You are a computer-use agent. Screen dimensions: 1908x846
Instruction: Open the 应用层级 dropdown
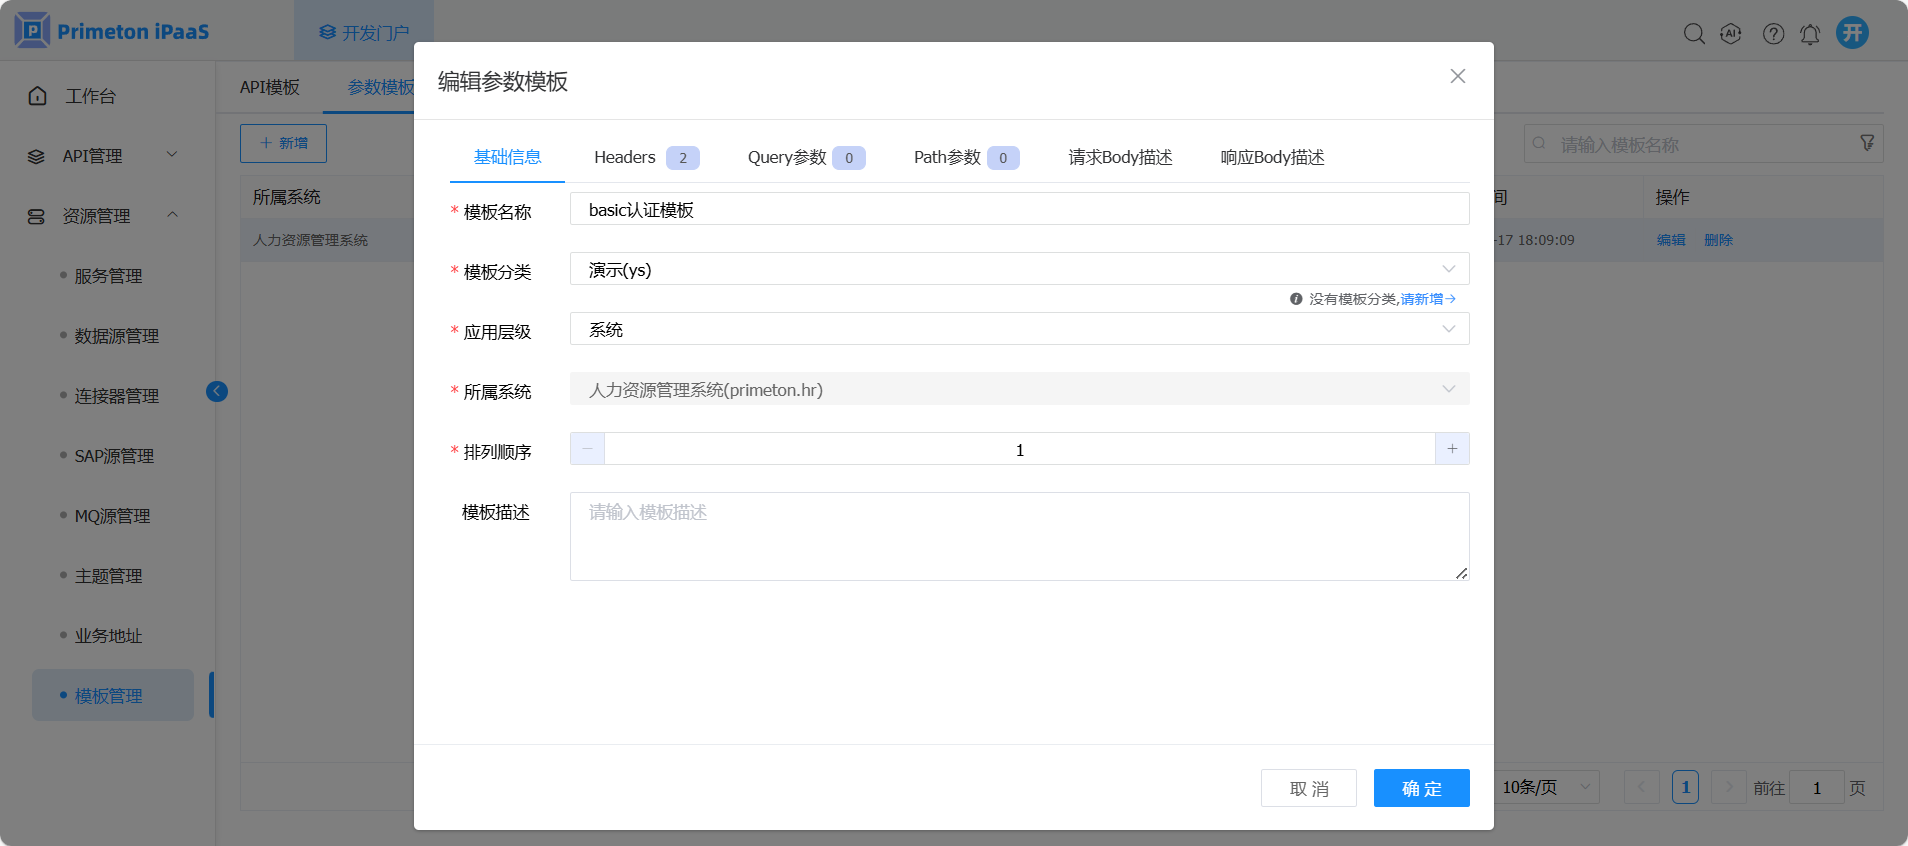pyautogui.click(x=1018, y=329)
